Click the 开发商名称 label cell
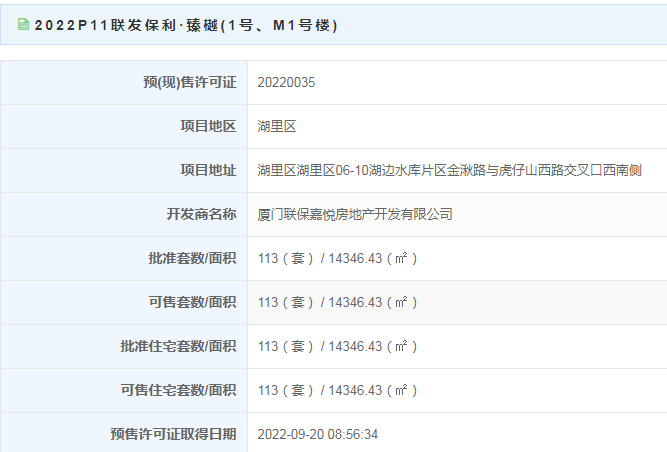The height and width of the screenshot is (452, 667). (124, 214)
